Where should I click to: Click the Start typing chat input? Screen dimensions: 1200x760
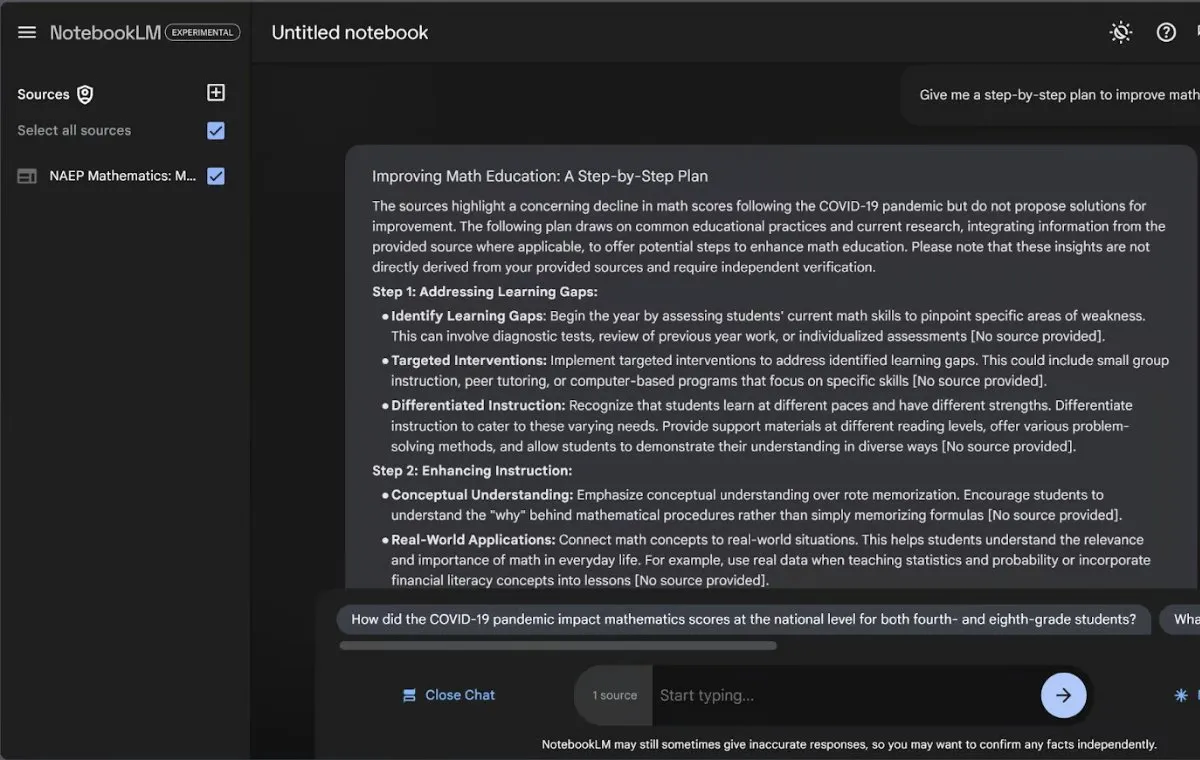click(845, 695)
